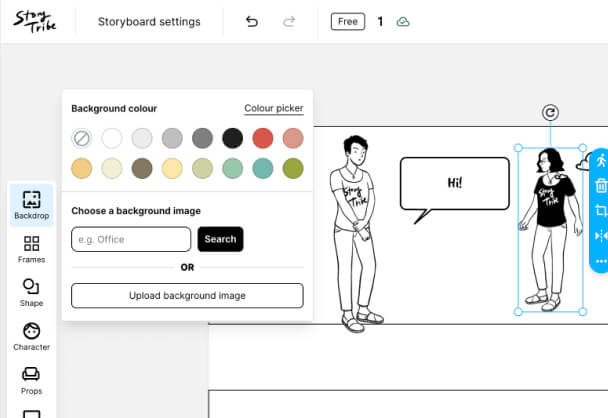
Task: Select the pale cream swatch
Action: [112, 168]
